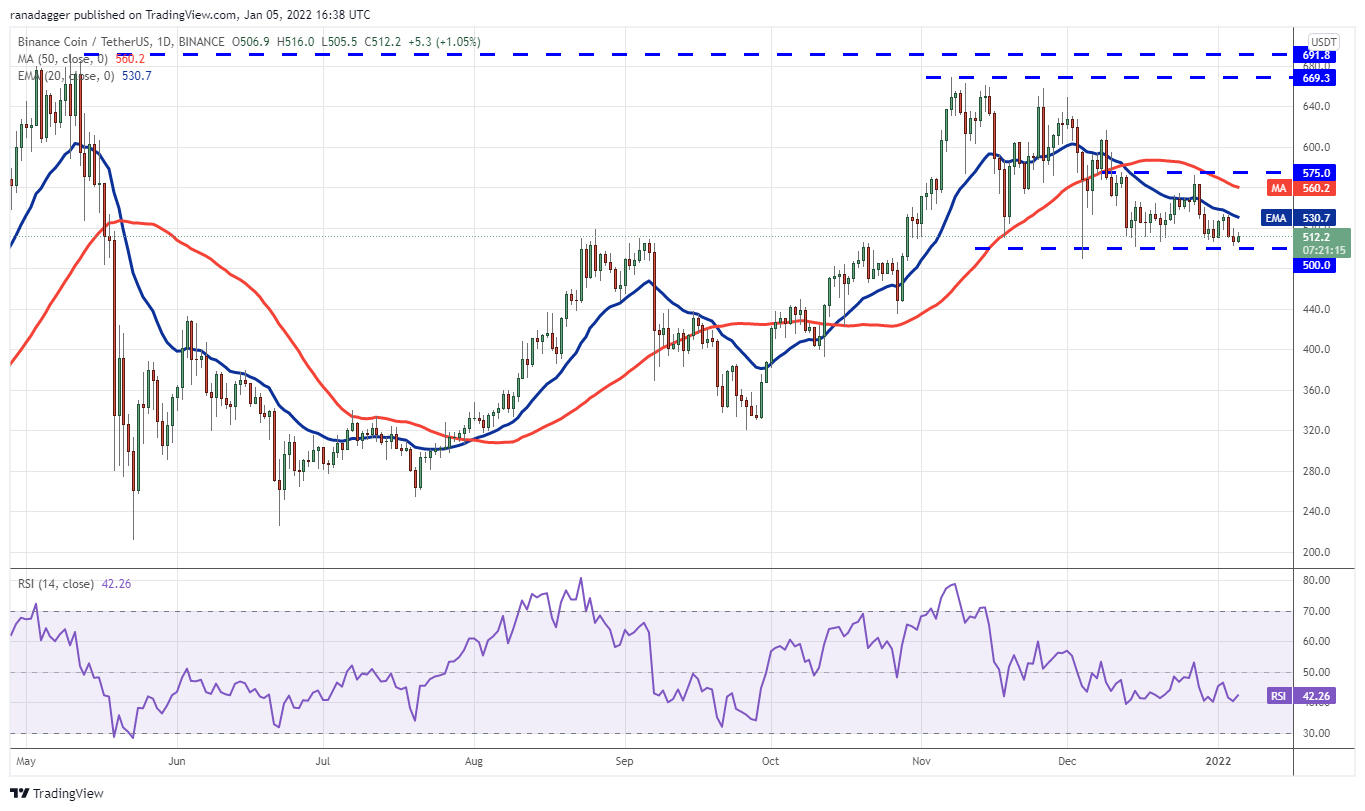
Task: Click the 2022 label on the time axis
Action: (1220, 761)
